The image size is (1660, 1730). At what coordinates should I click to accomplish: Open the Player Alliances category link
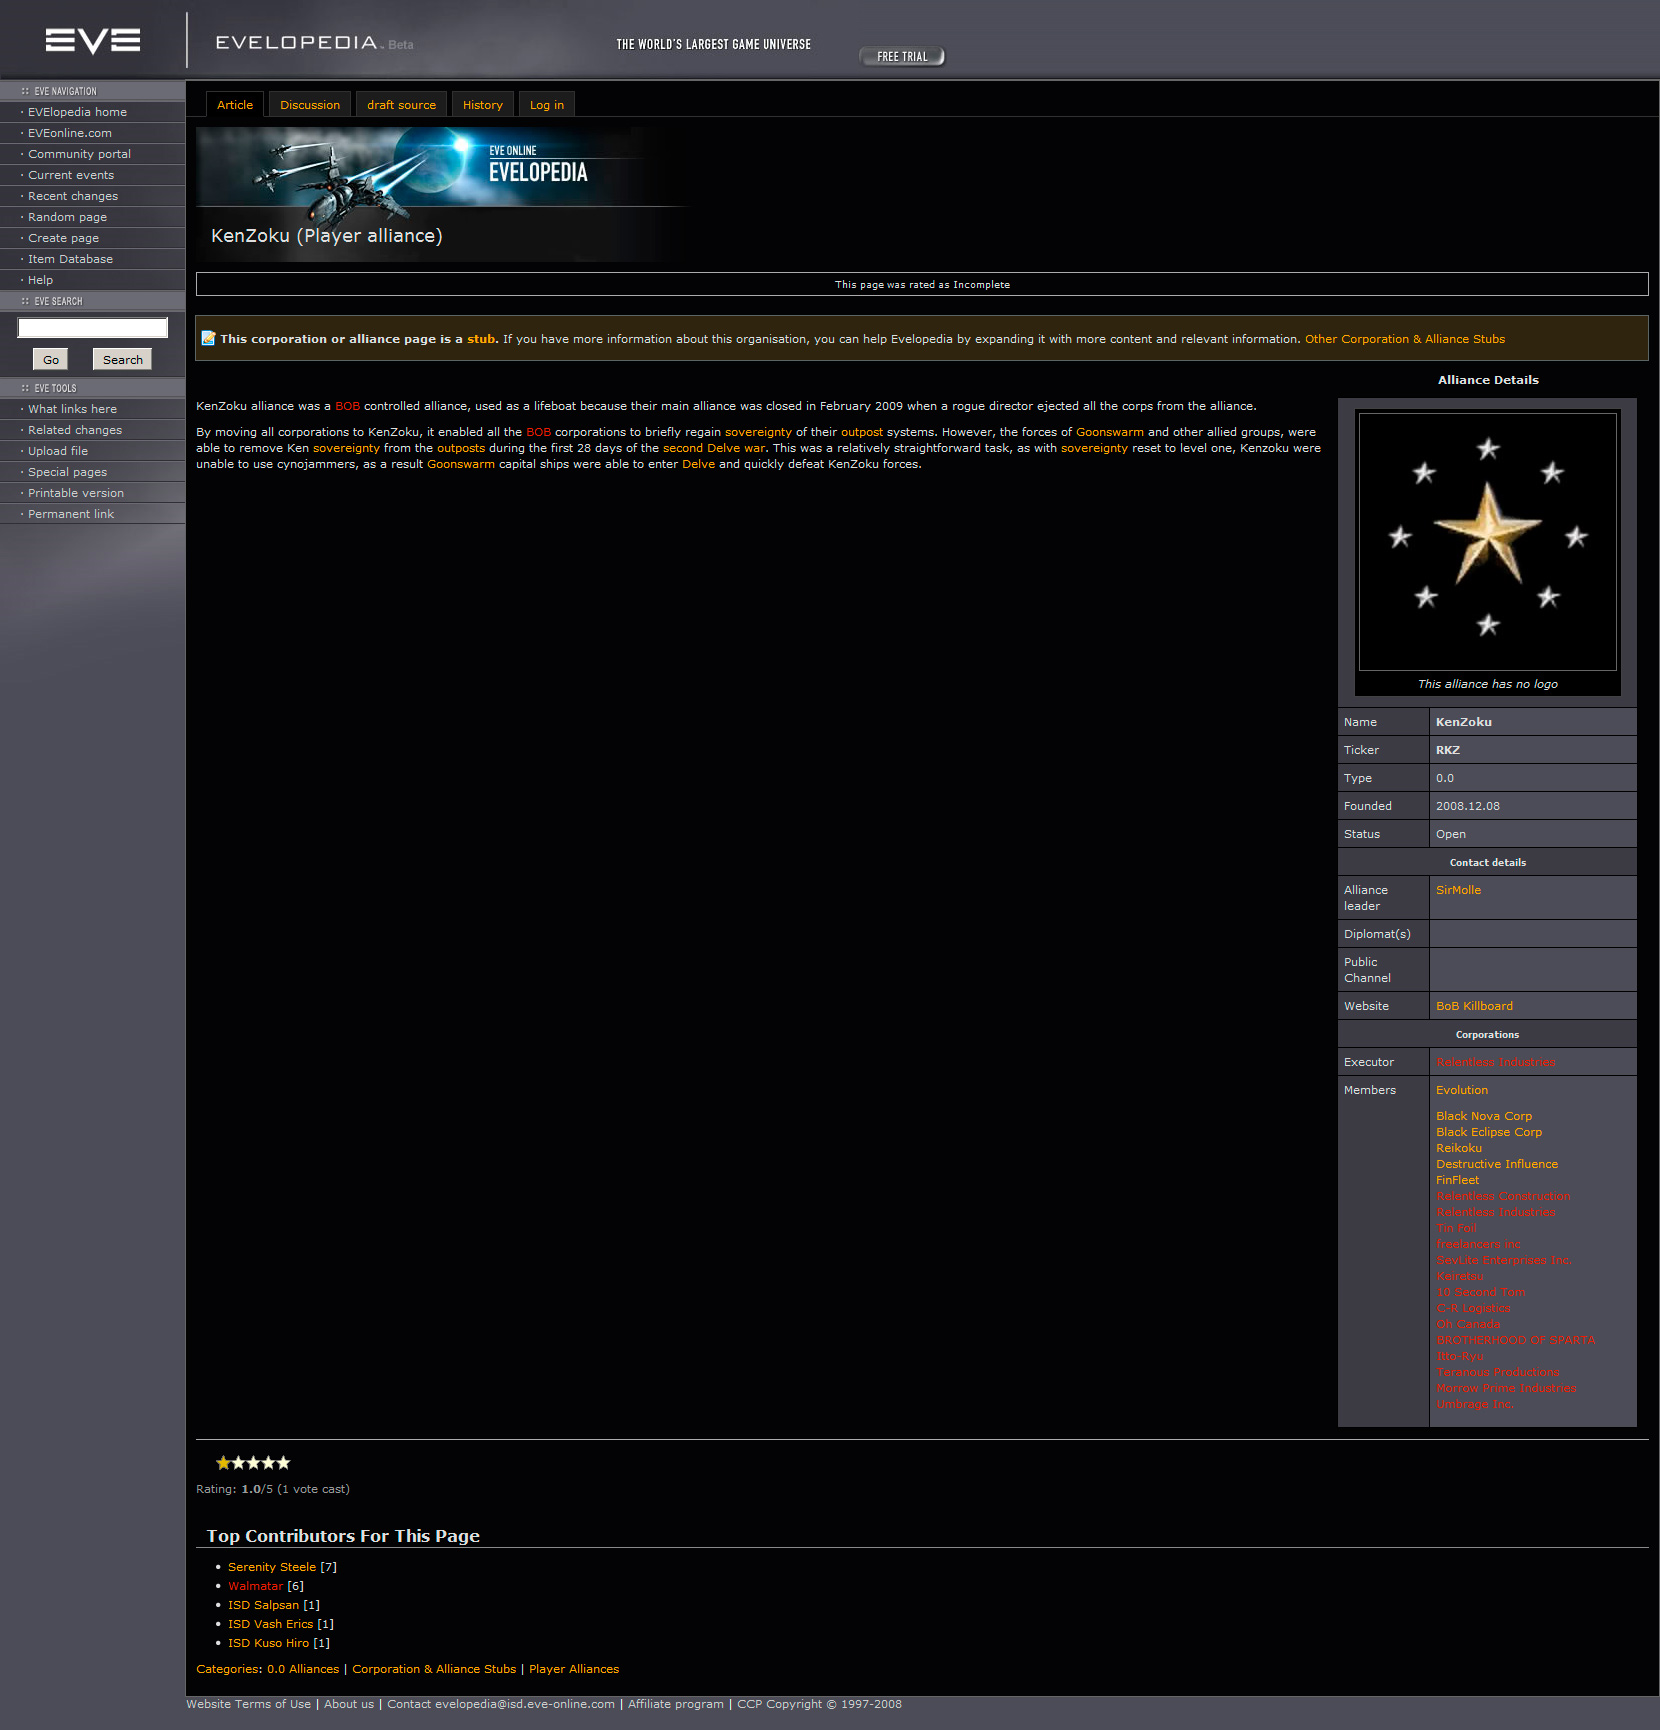coord(574,1669)
